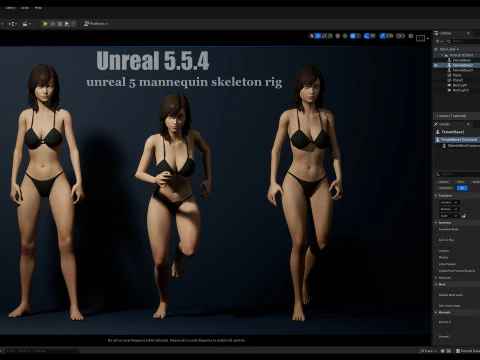Click the stop simulation square button
Image resolution: width=480 pixels, height=360 pixels.
(60, 24)
